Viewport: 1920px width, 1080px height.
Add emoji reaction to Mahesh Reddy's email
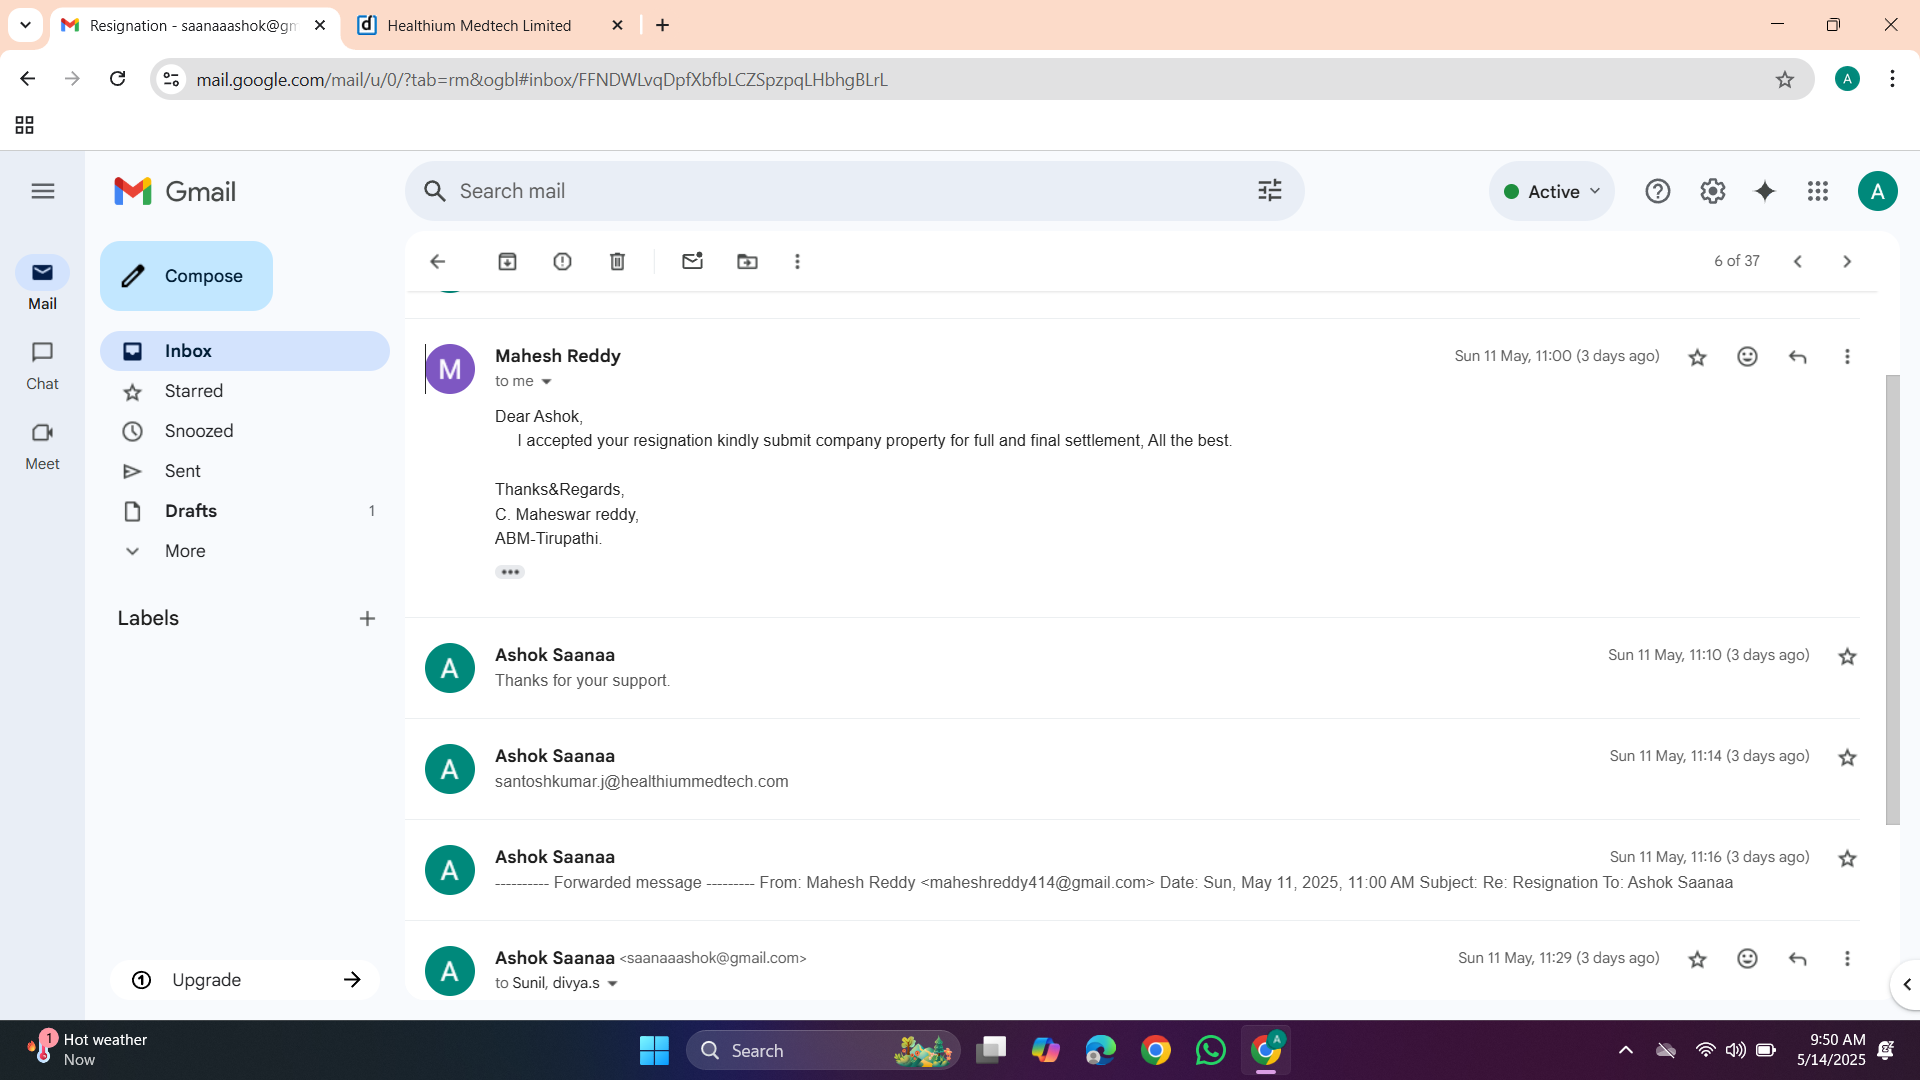click(1747, 357)
